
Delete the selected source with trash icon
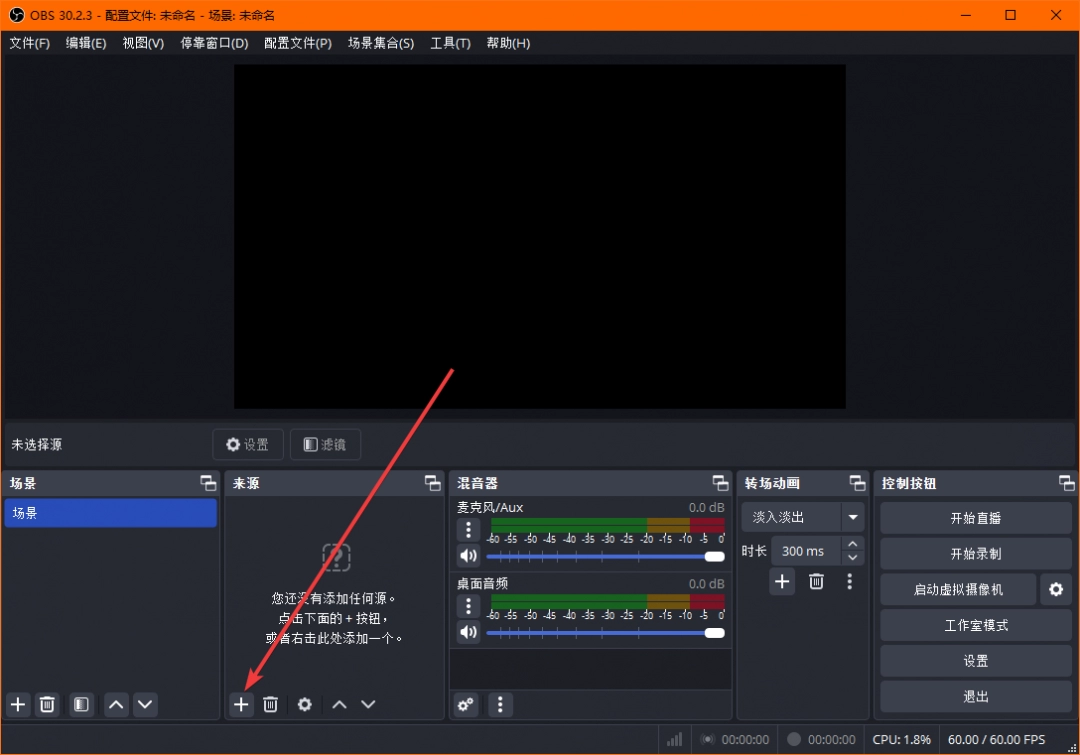click(x=270, y=704)
